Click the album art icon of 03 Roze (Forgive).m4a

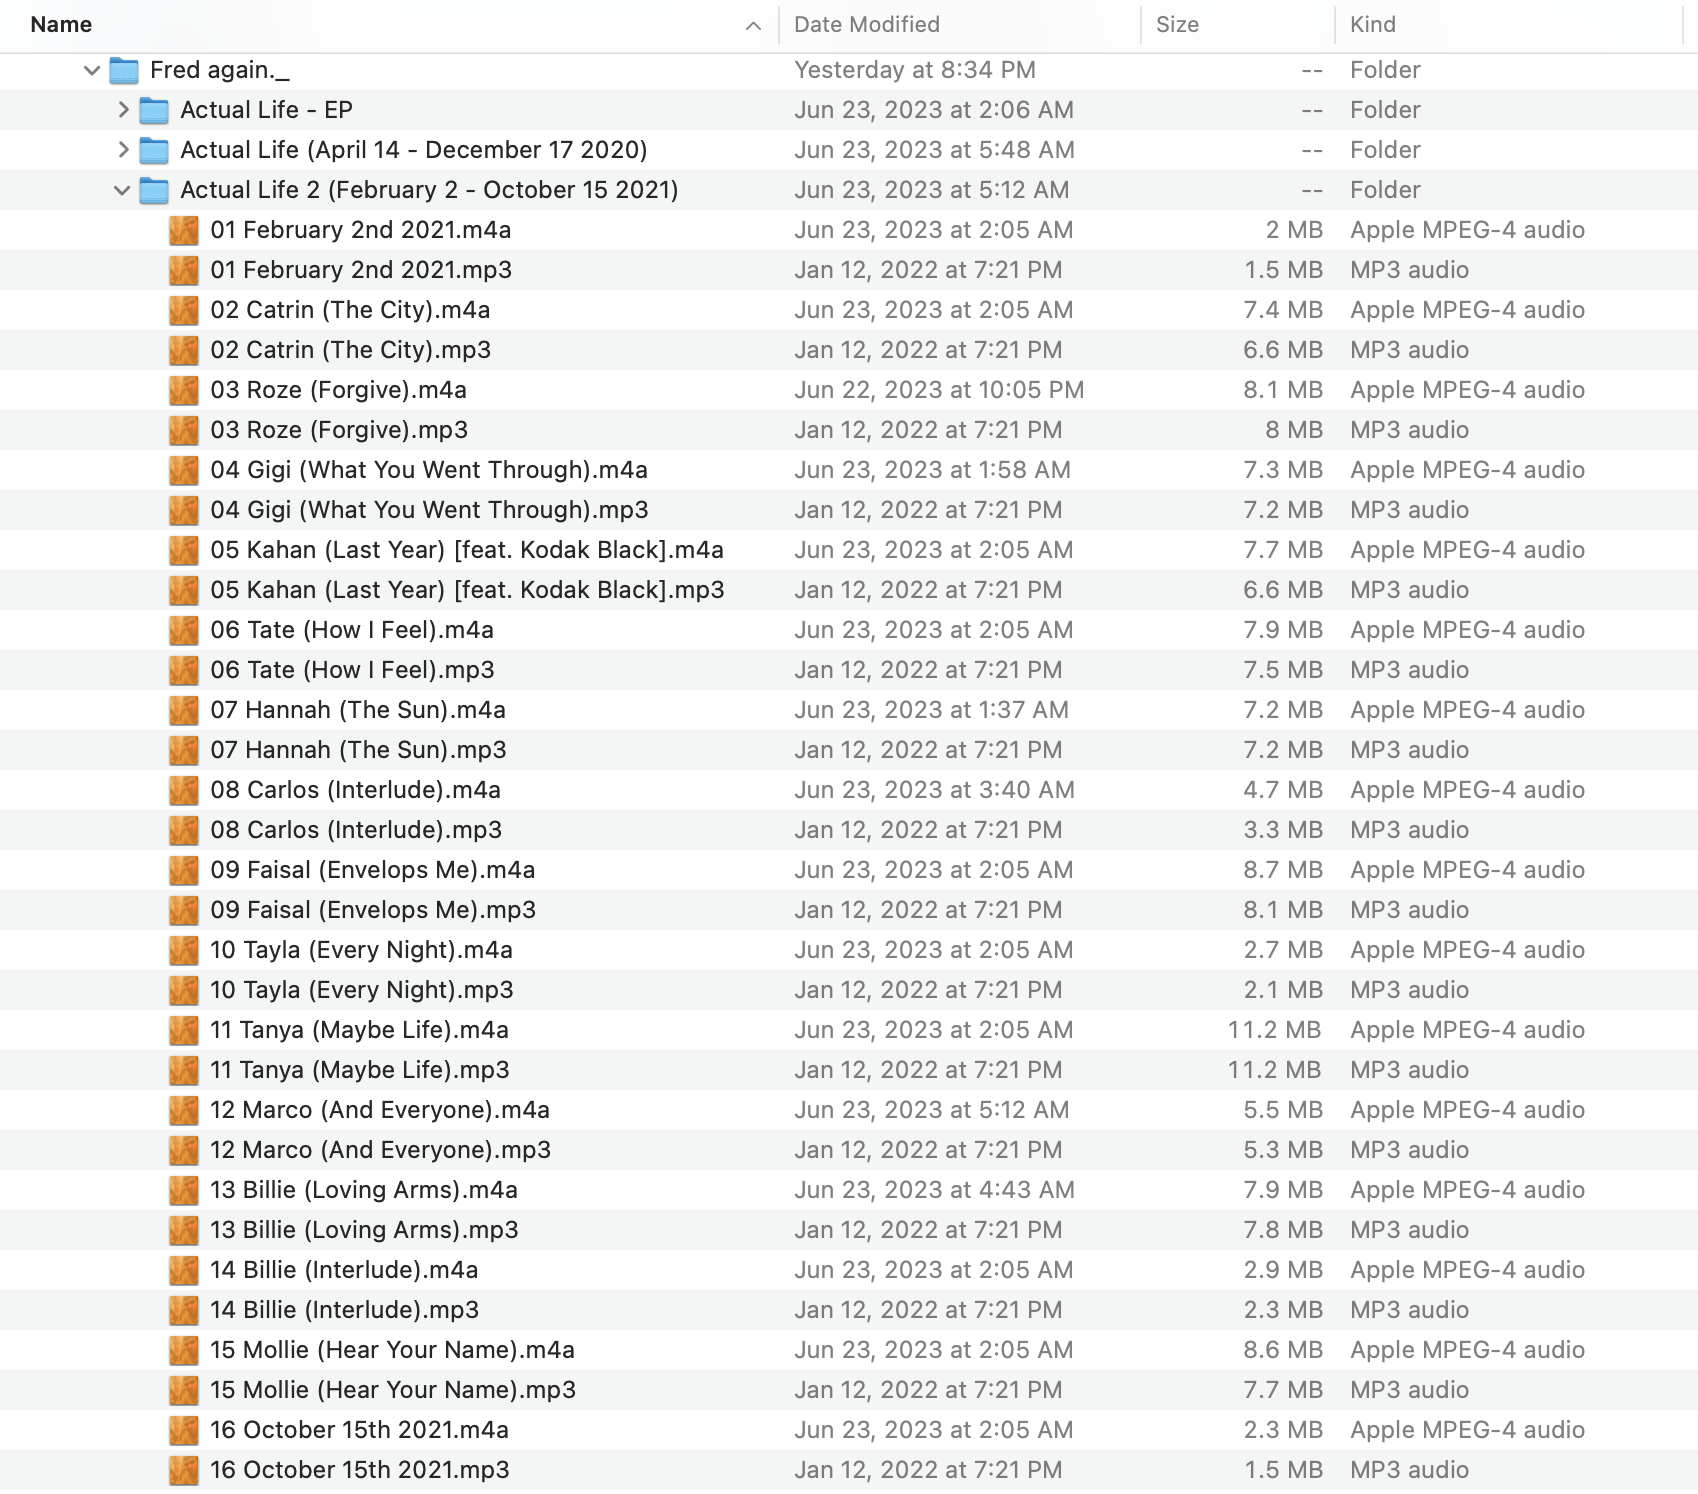[184, 390]
